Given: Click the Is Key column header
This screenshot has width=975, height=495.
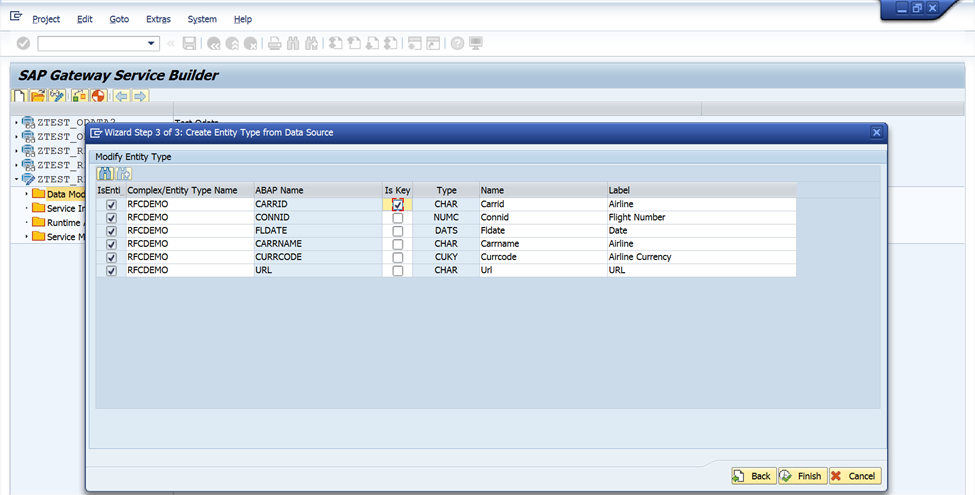Looking at the screenshot, I should click(397, 190).
